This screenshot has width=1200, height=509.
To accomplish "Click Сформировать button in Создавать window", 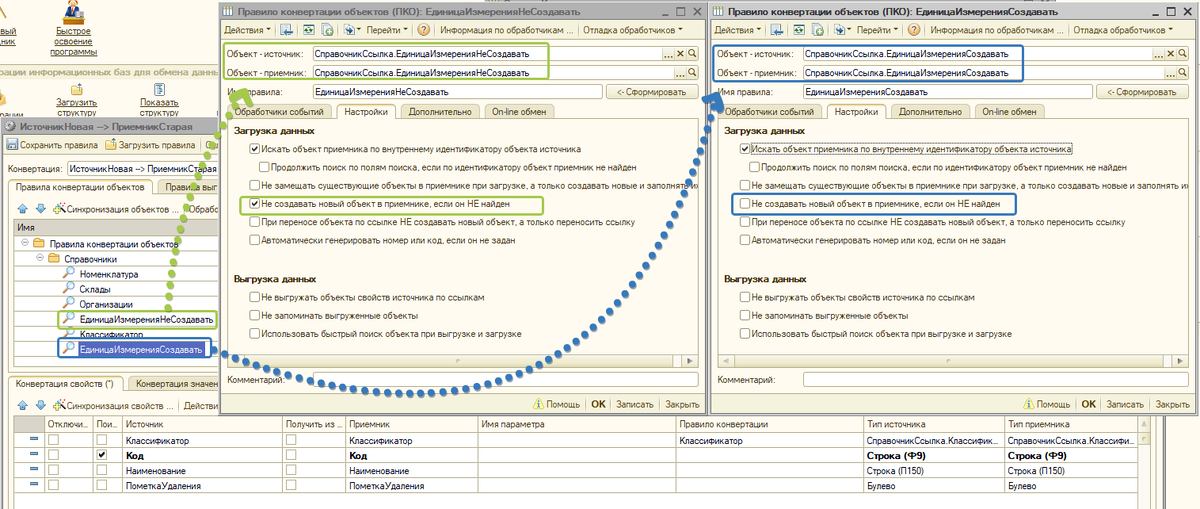I will [1144, 91].
